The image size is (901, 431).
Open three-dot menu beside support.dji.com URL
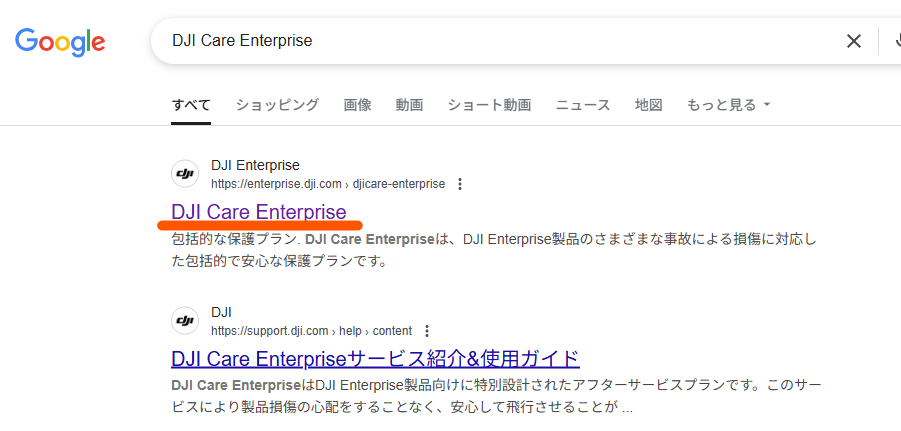pyautogui.click(x=426, y=331)
